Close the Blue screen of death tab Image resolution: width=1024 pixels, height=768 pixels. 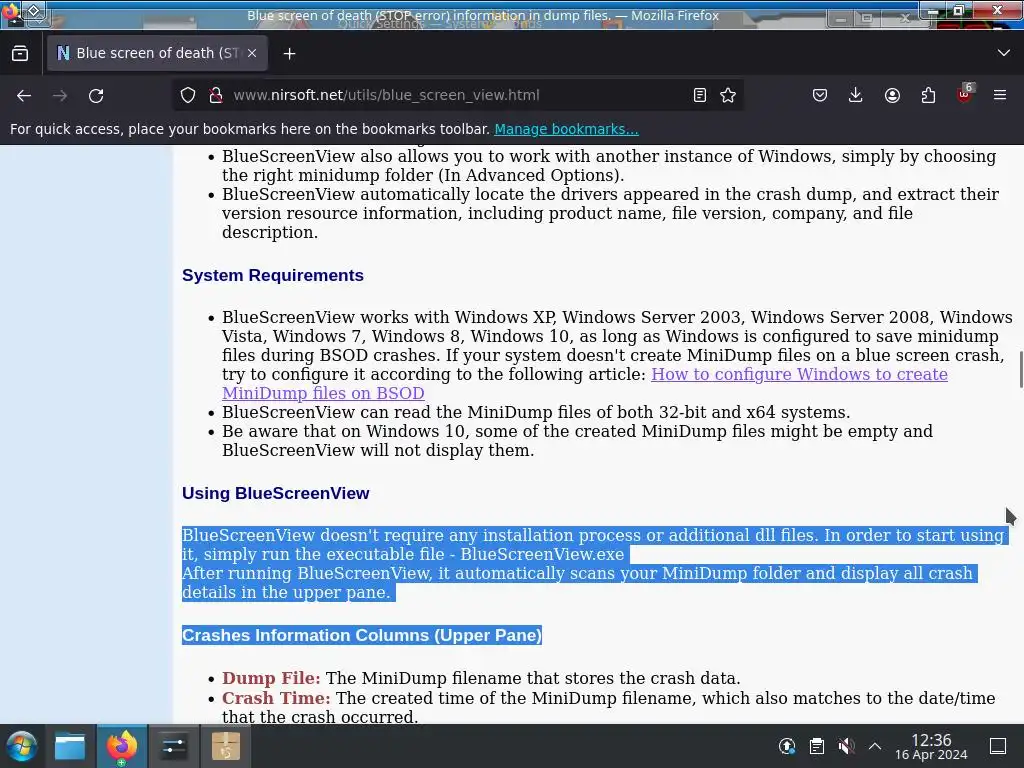click(252, 54)
